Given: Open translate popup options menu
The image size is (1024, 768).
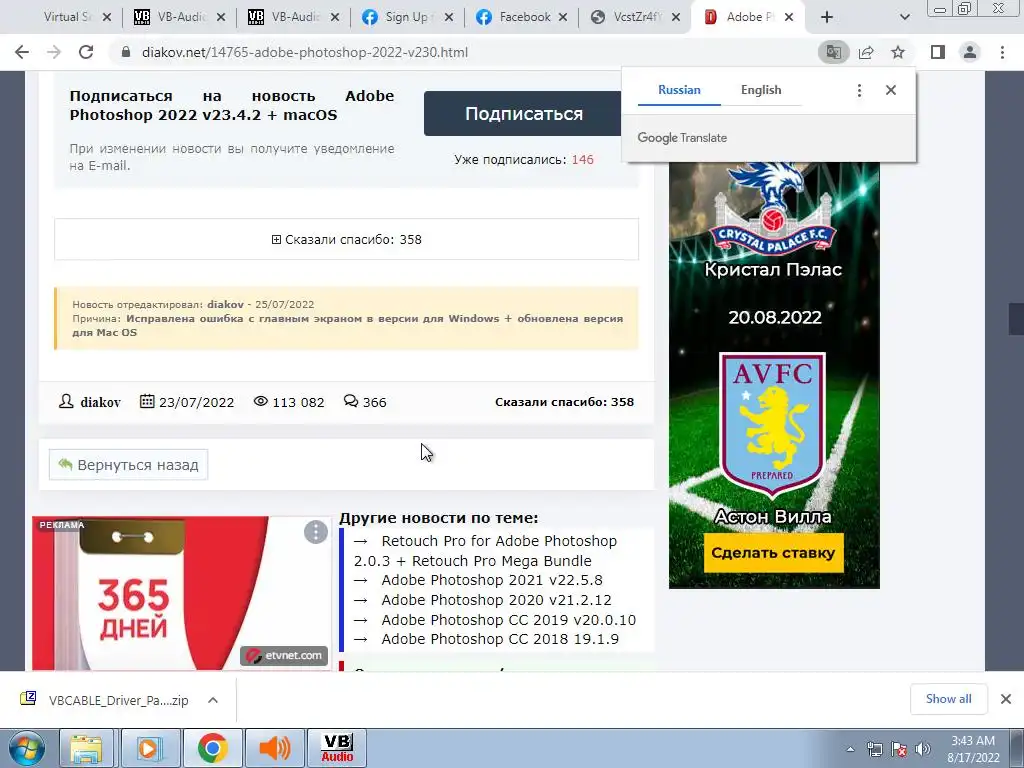Looking at the screenshot, I should [859, 90].
